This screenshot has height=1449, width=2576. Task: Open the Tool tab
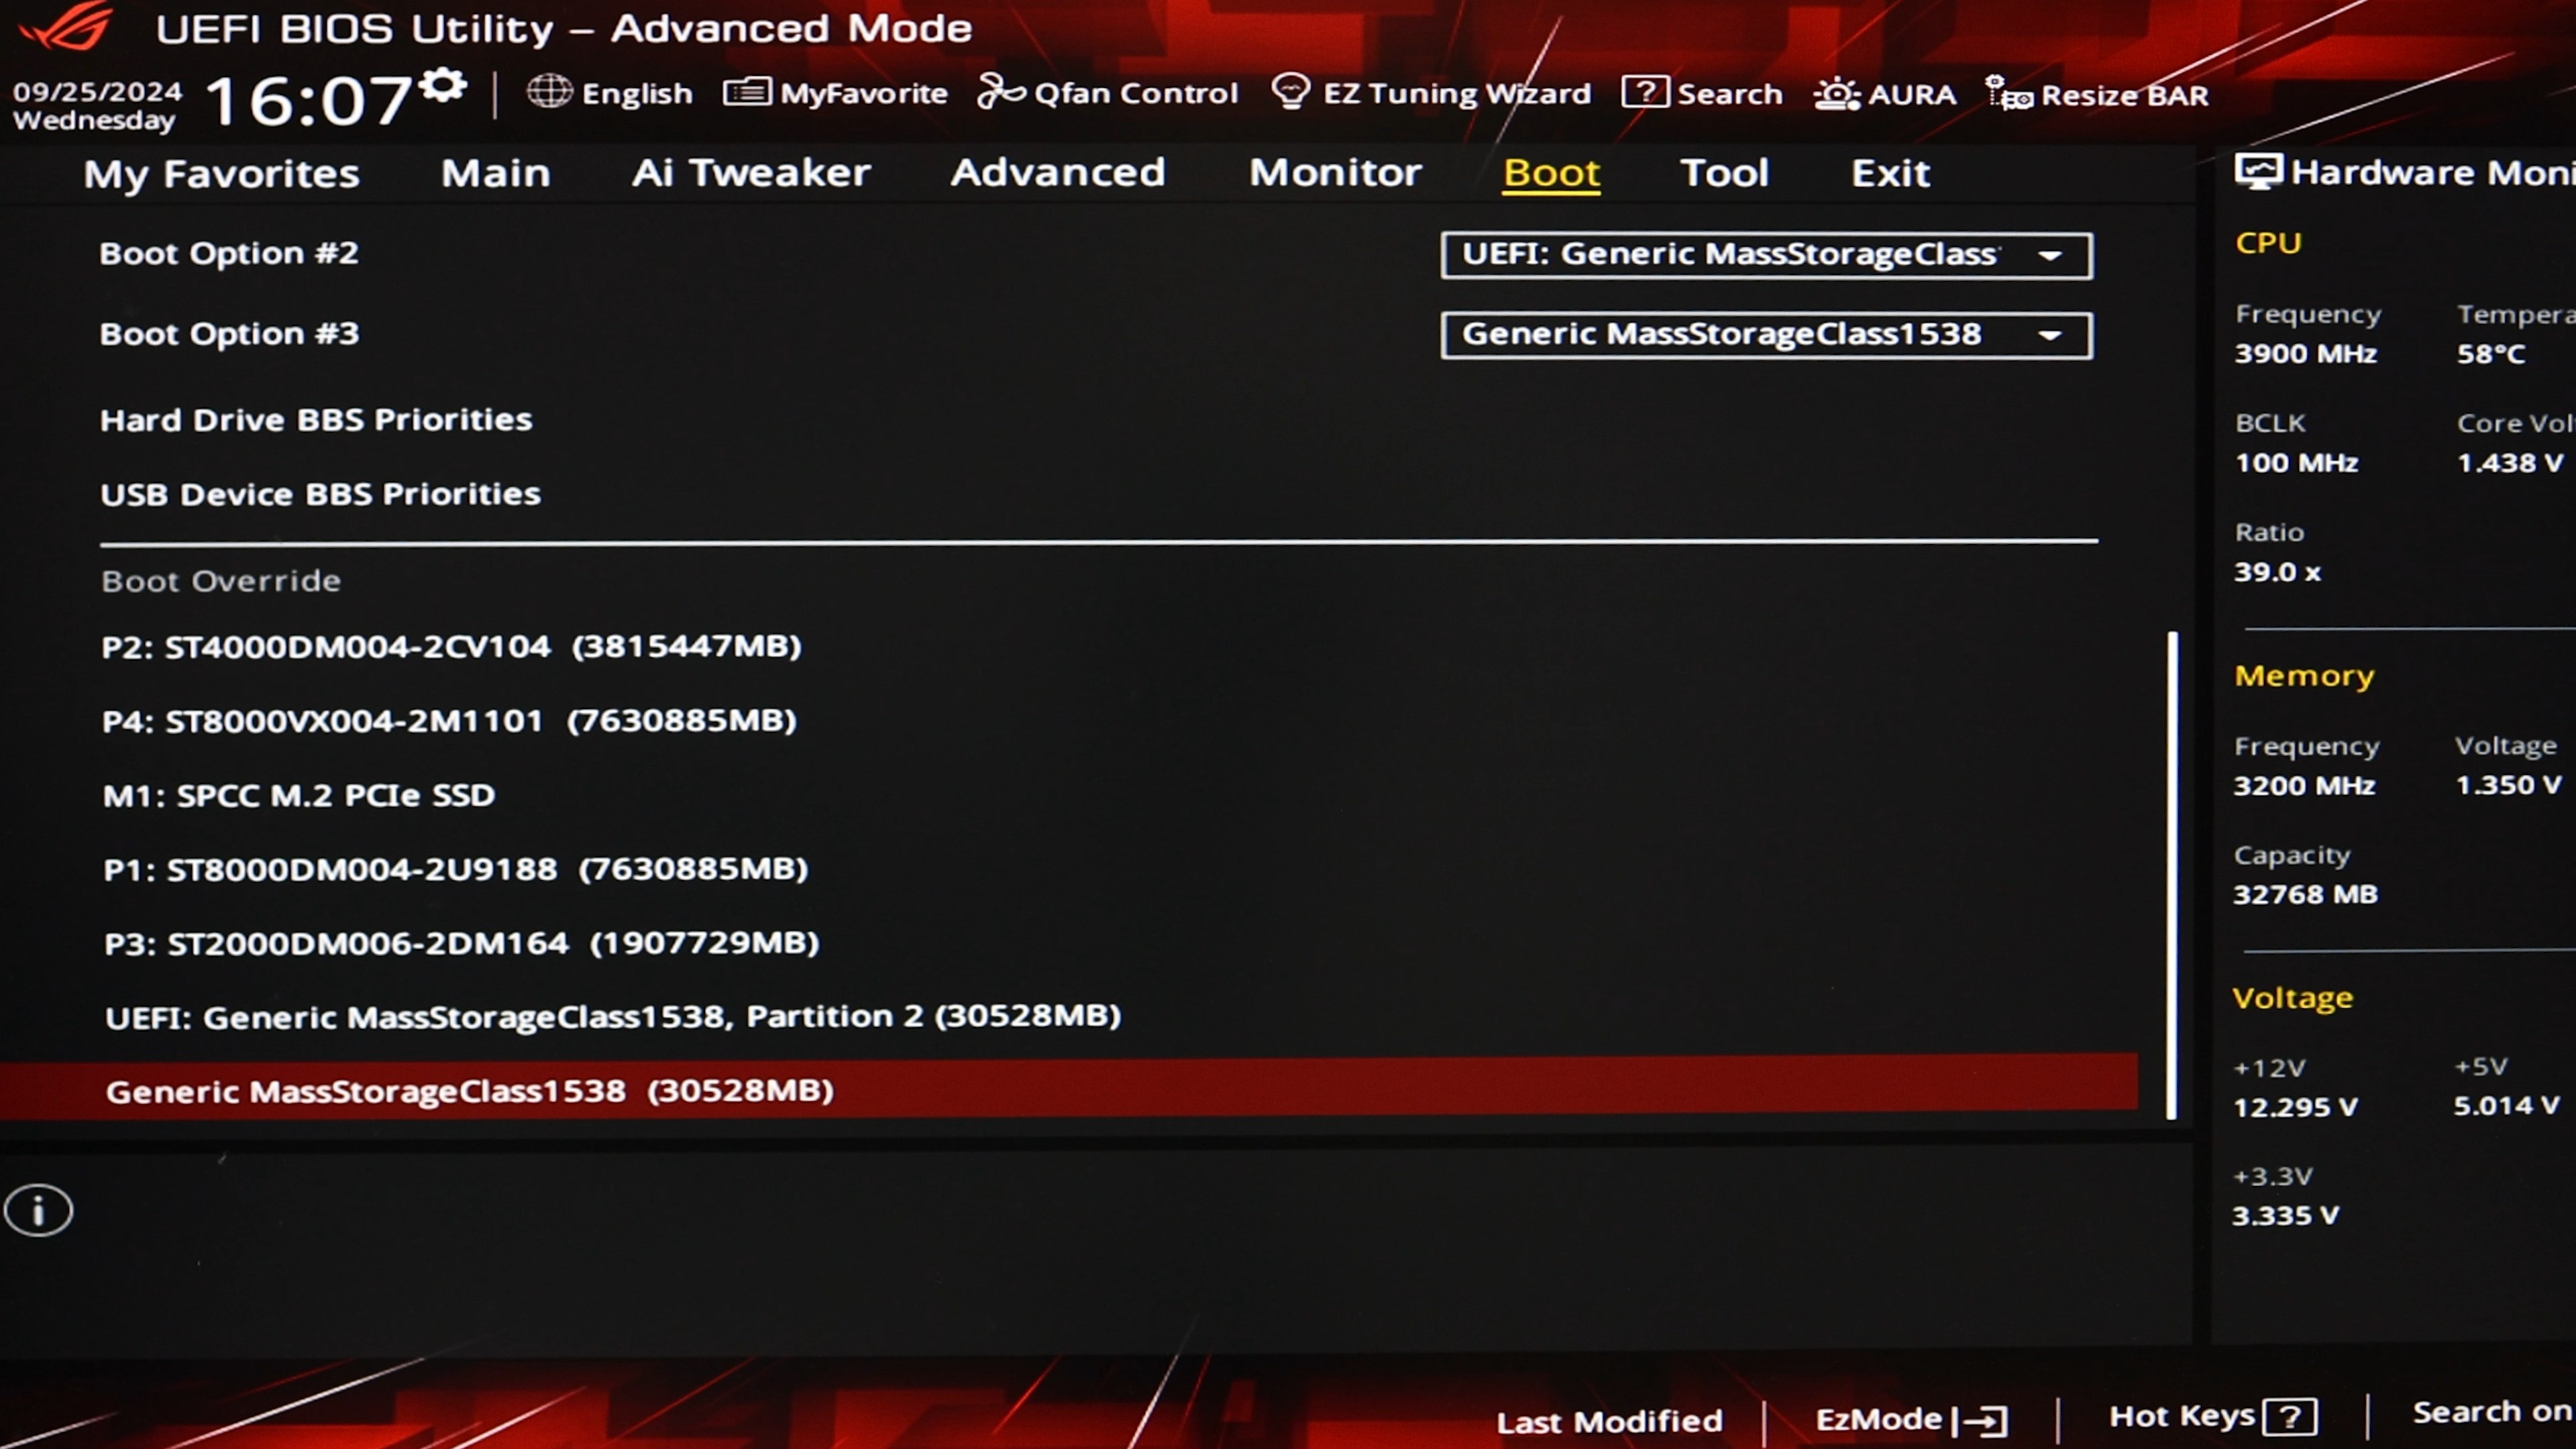click(x=1724, y=173)
